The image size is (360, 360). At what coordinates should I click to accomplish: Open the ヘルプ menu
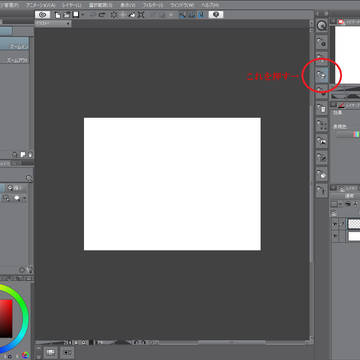(x=210, y=5)
